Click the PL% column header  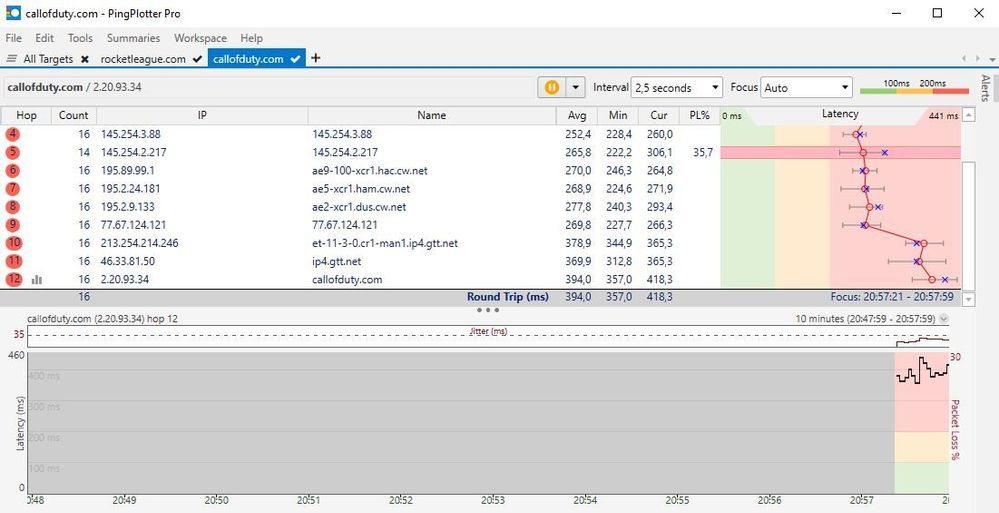pyautogui.click(x=699, y=115)
